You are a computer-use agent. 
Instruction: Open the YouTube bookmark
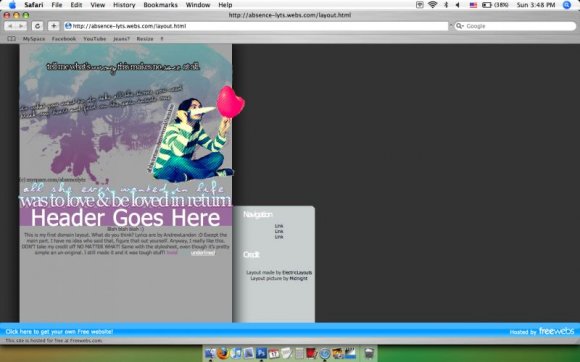tap(94, 38)
